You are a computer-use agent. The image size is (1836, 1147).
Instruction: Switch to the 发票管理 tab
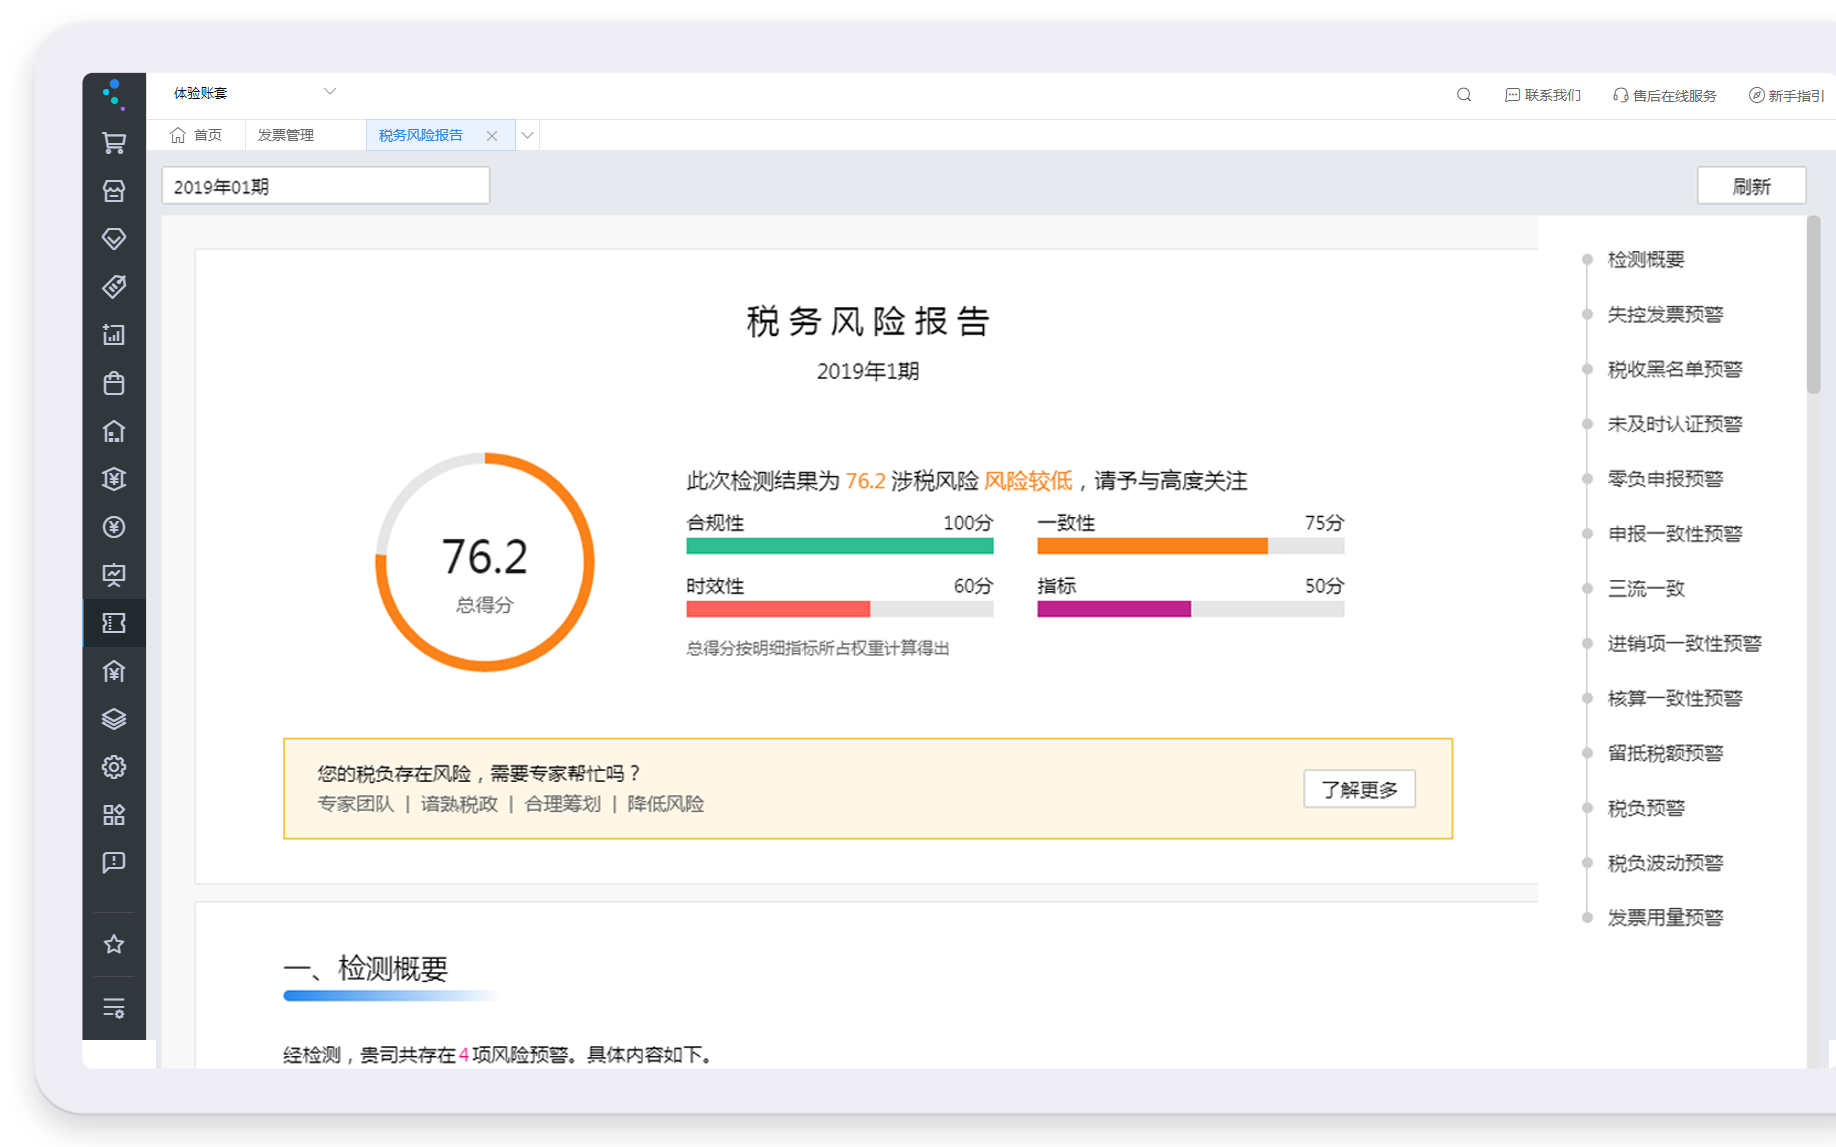tap(286, 135)
